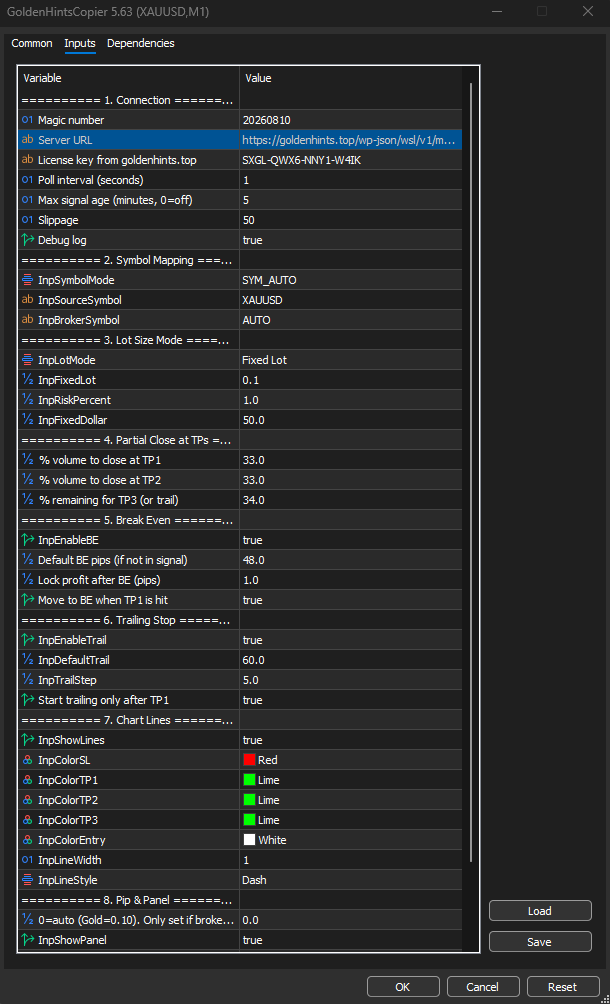Open InpLineStyle Dash value dropdown

351,880
